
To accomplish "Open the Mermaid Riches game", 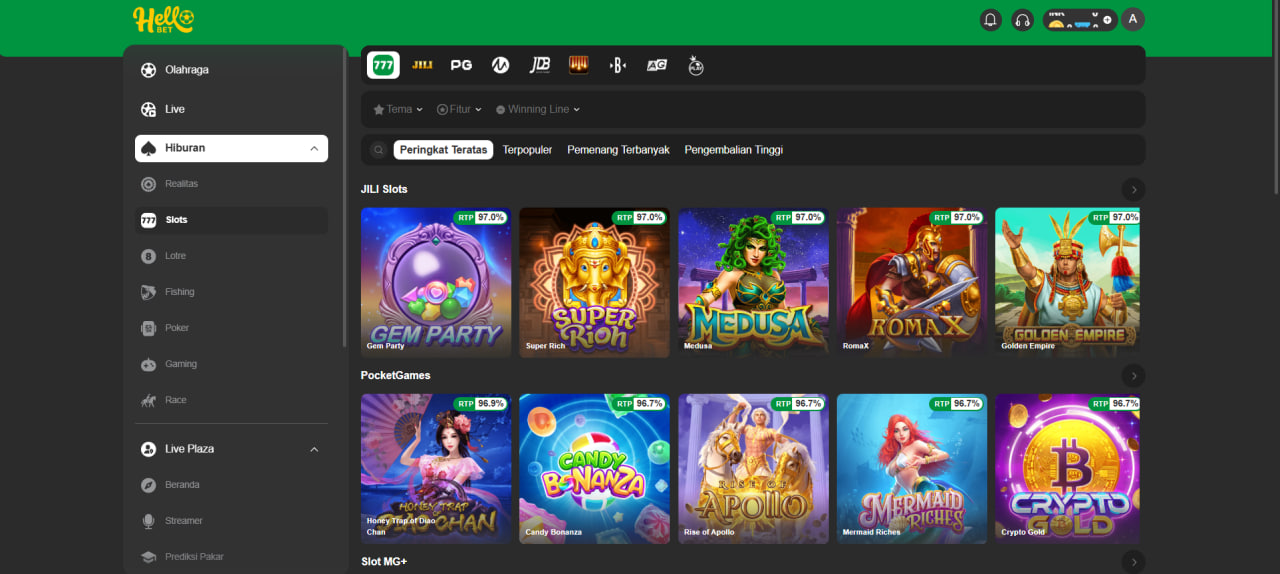I will tap(912, 468).
